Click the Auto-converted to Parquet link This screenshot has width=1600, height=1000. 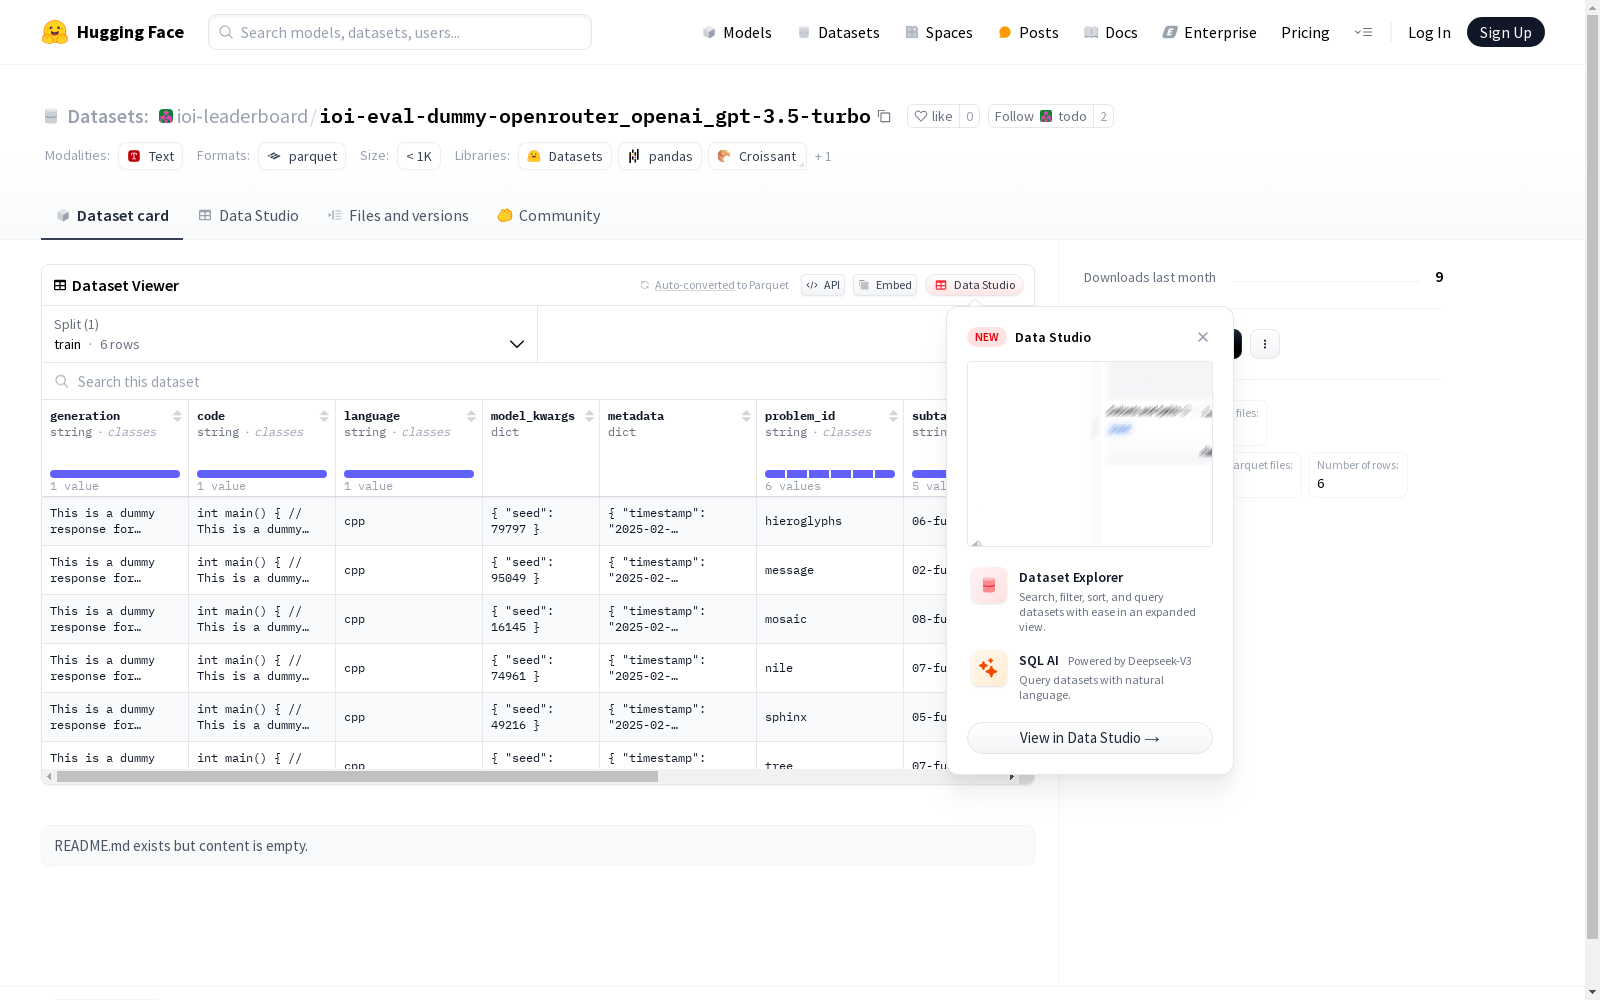tap(715, 285)
